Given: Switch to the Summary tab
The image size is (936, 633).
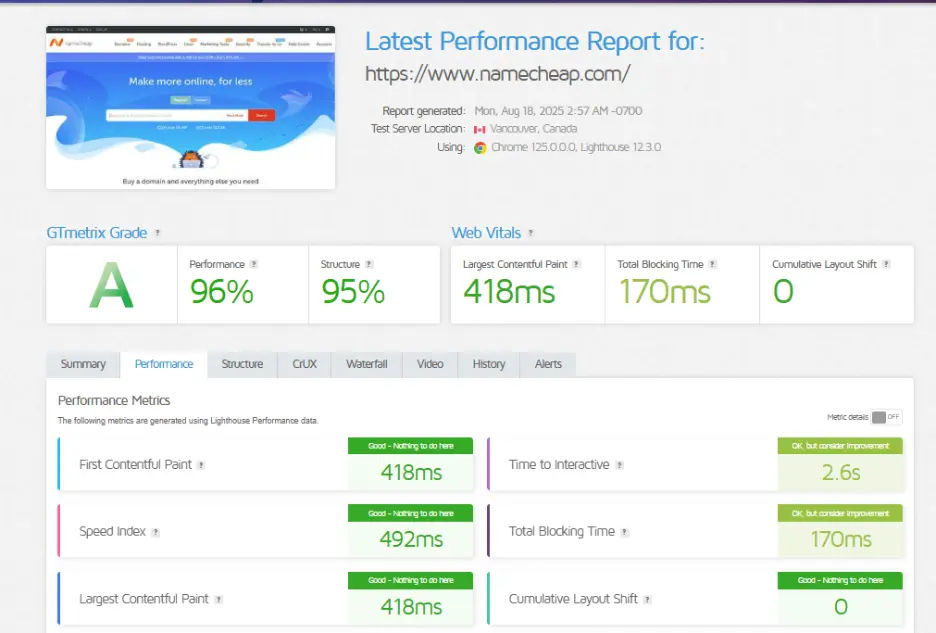Looking at the screenshot, I should click(83, 364).
